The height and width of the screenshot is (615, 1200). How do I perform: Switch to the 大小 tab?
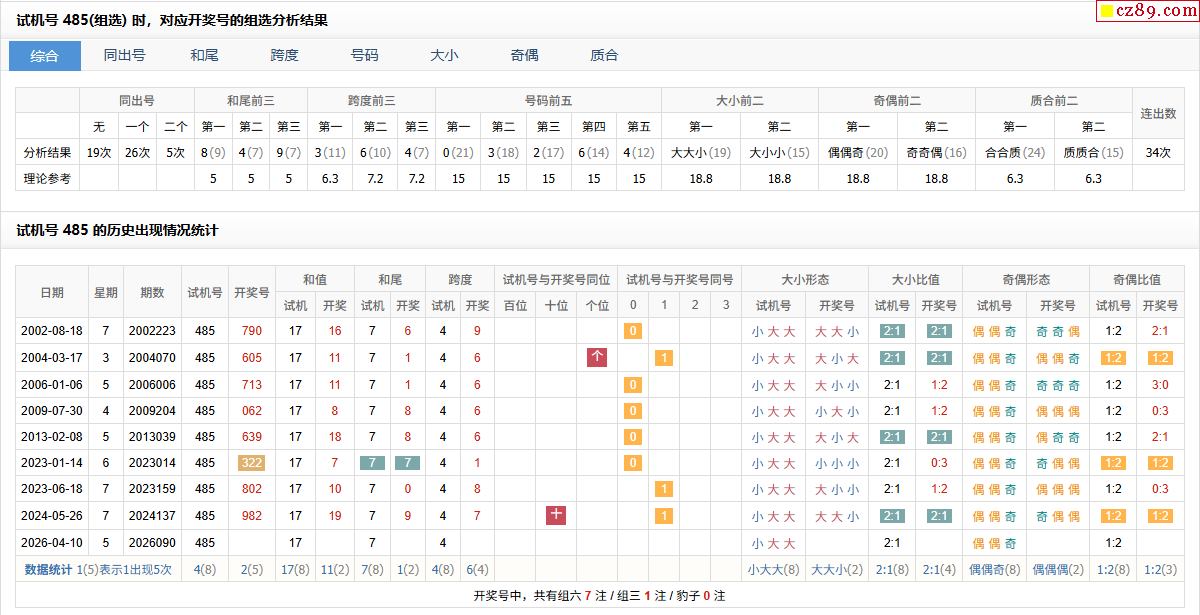tap(444, 56)
